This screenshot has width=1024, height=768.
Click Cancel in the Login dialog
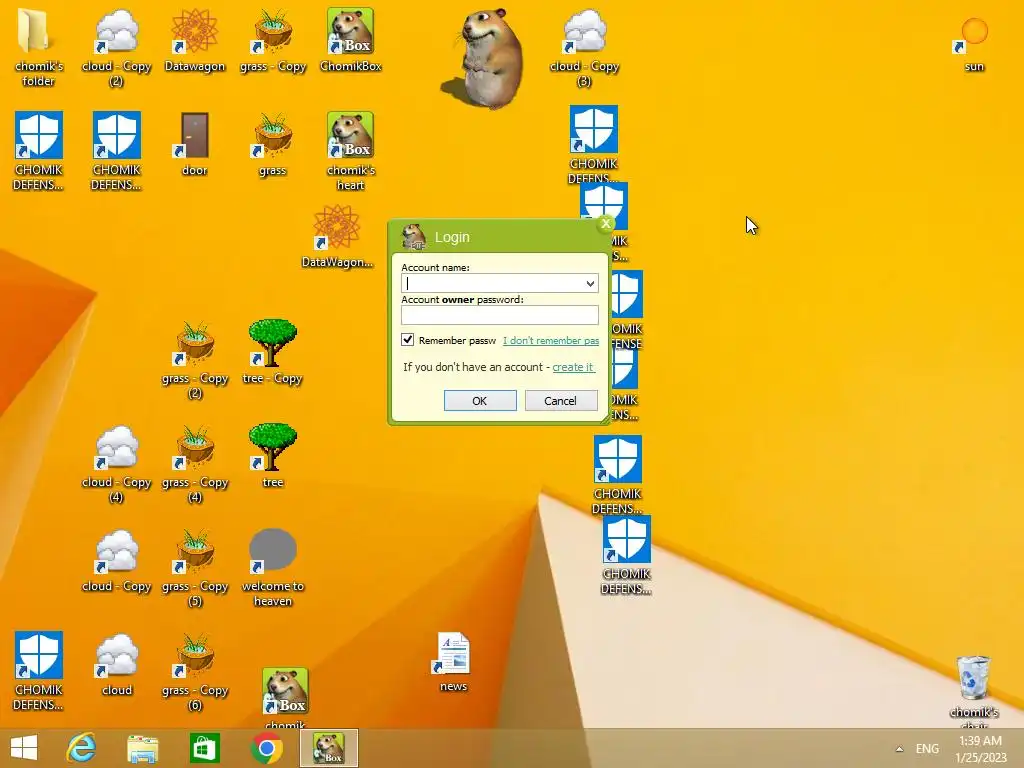coord(561,400)
